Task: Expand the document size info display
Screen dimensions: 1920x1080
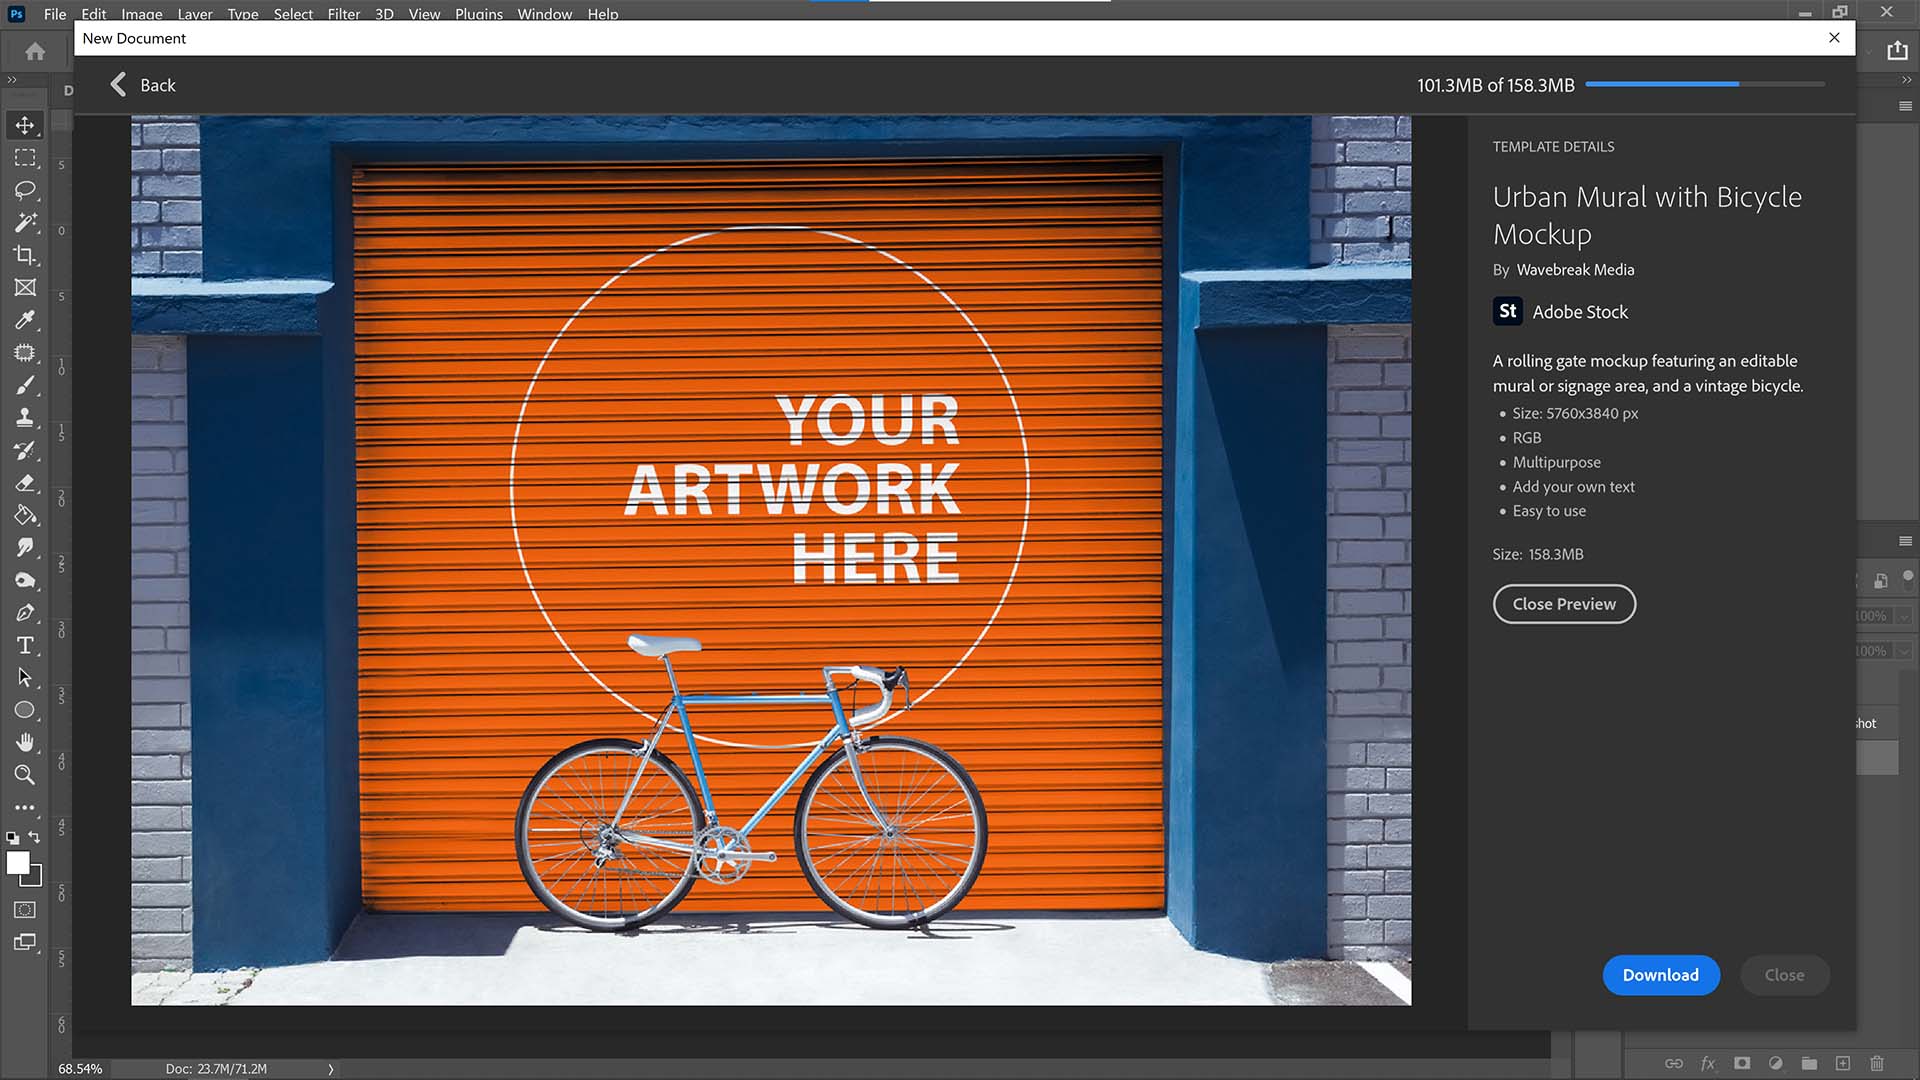Action: 331,1068
